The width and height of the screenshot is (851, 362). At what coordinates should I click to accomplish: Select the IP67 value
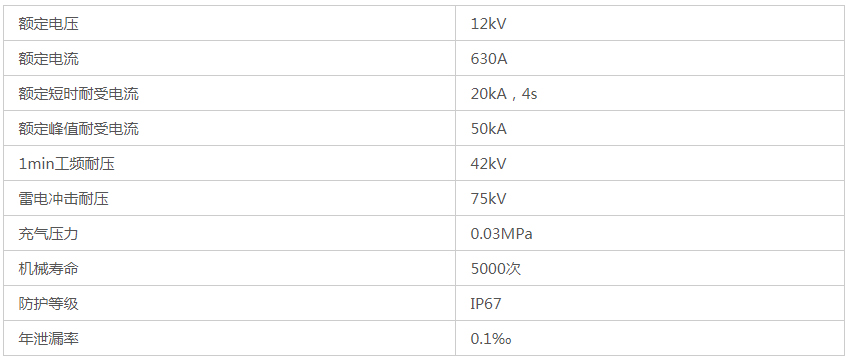click(x=486, y=304)
